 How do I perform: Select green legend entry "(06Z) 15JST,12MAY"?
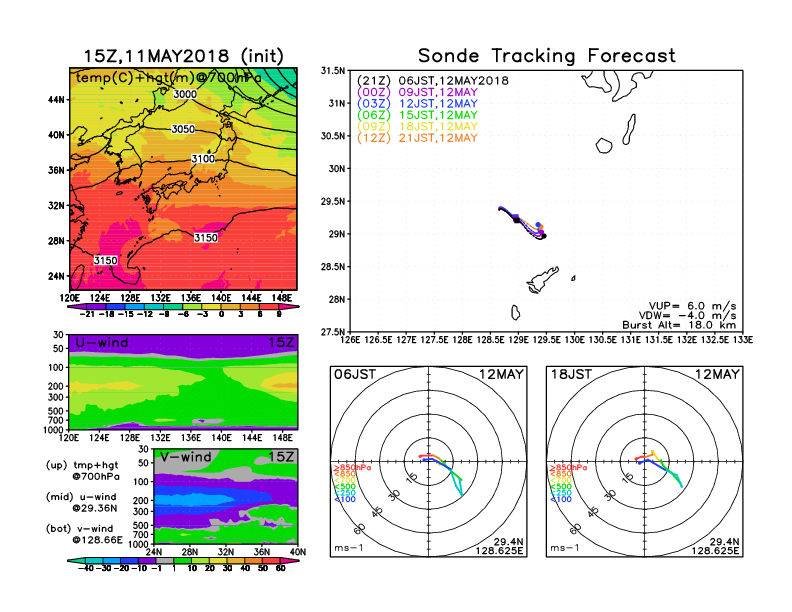click(x=417, y=116)
